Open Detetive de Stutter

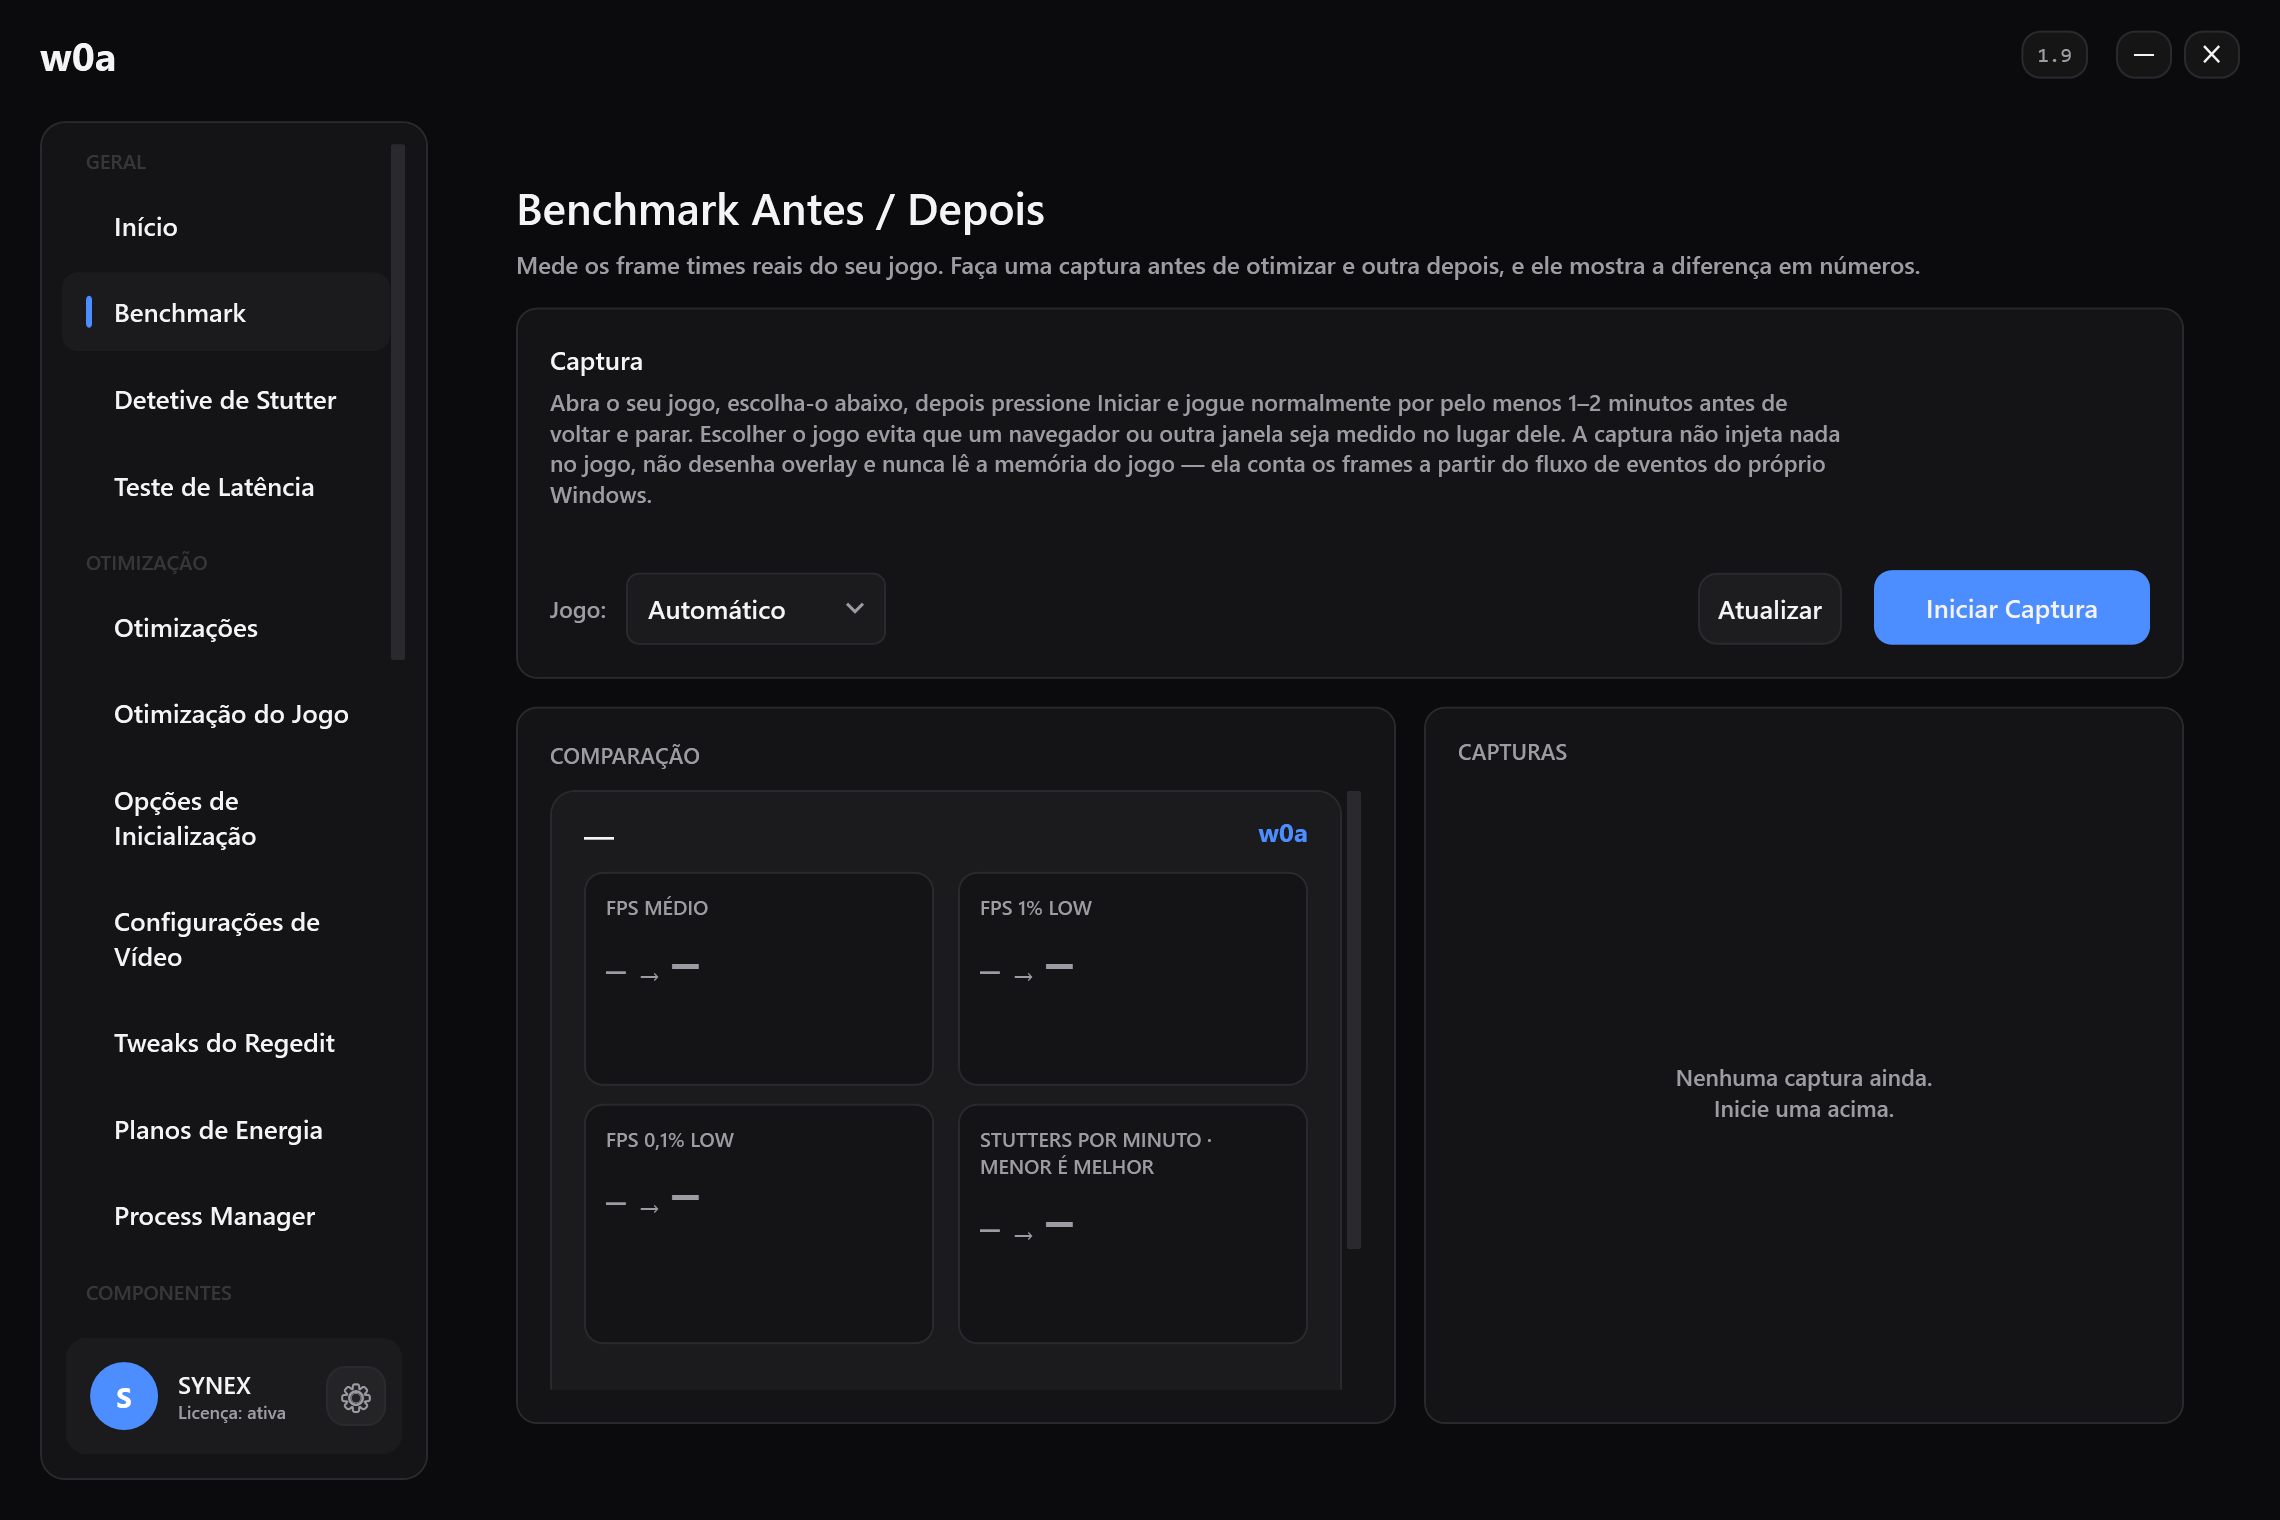226,400
